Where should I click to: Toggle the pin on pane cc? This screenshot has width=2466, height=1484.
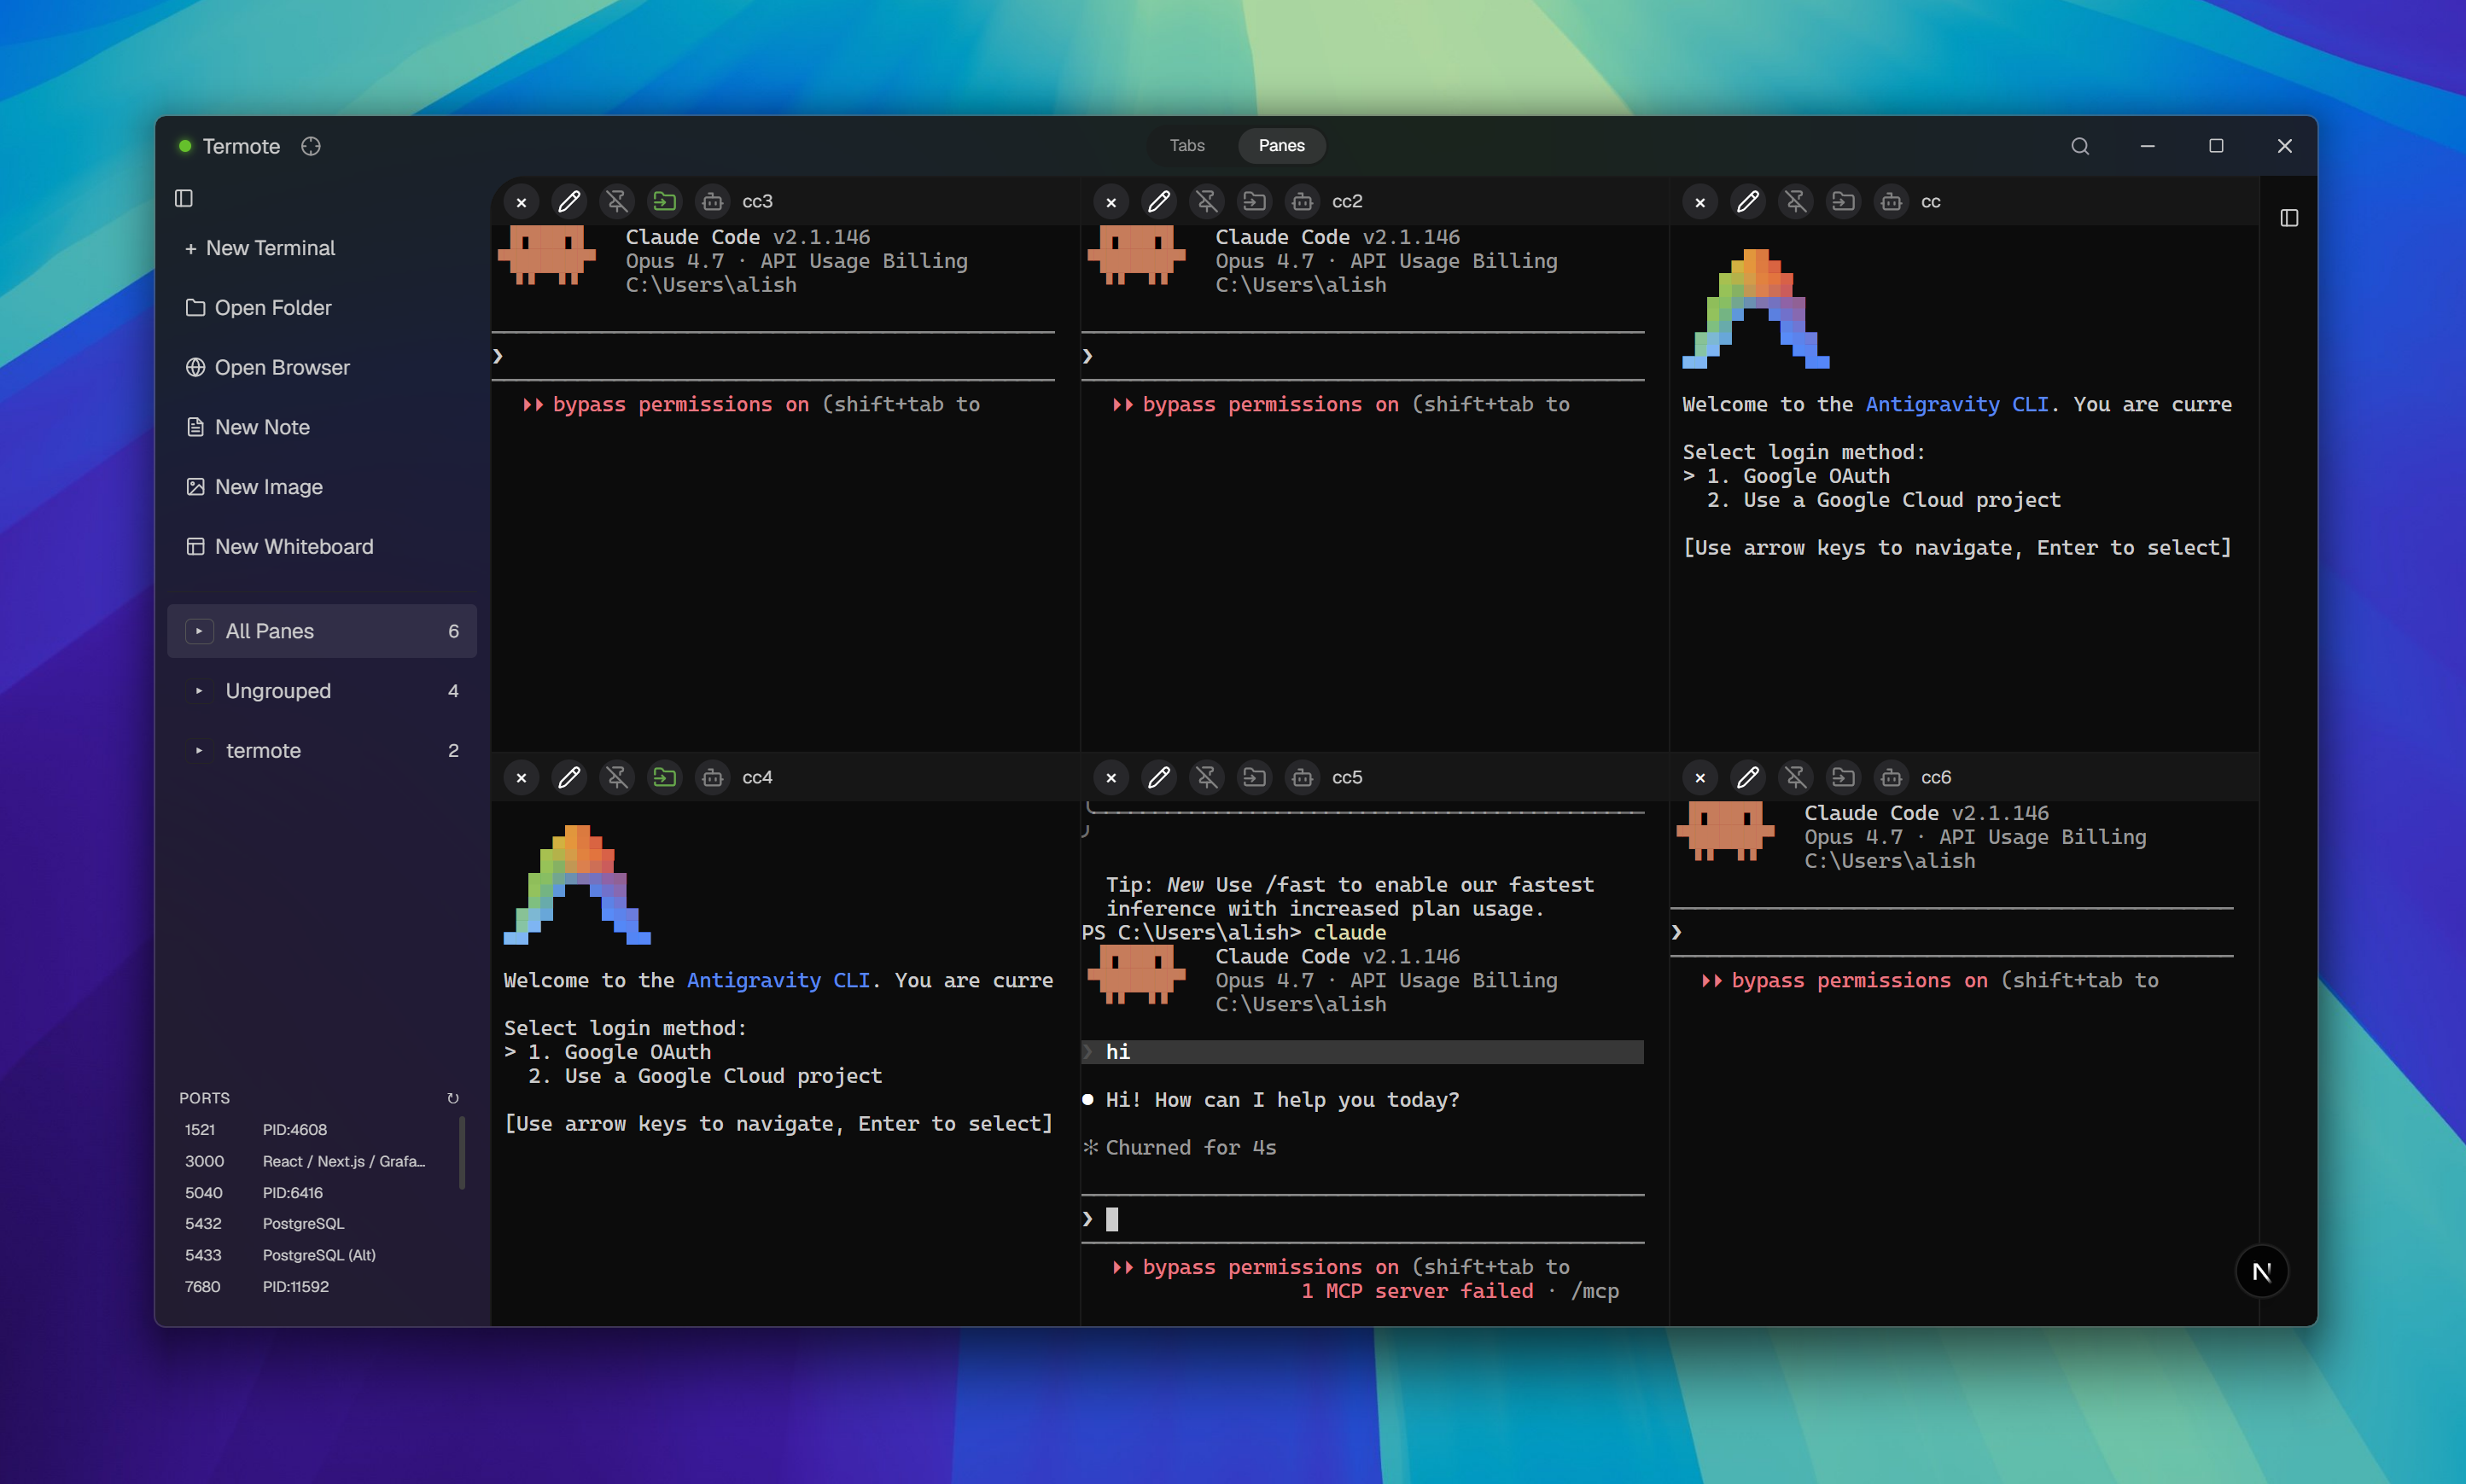click(x=1796, y=202)
